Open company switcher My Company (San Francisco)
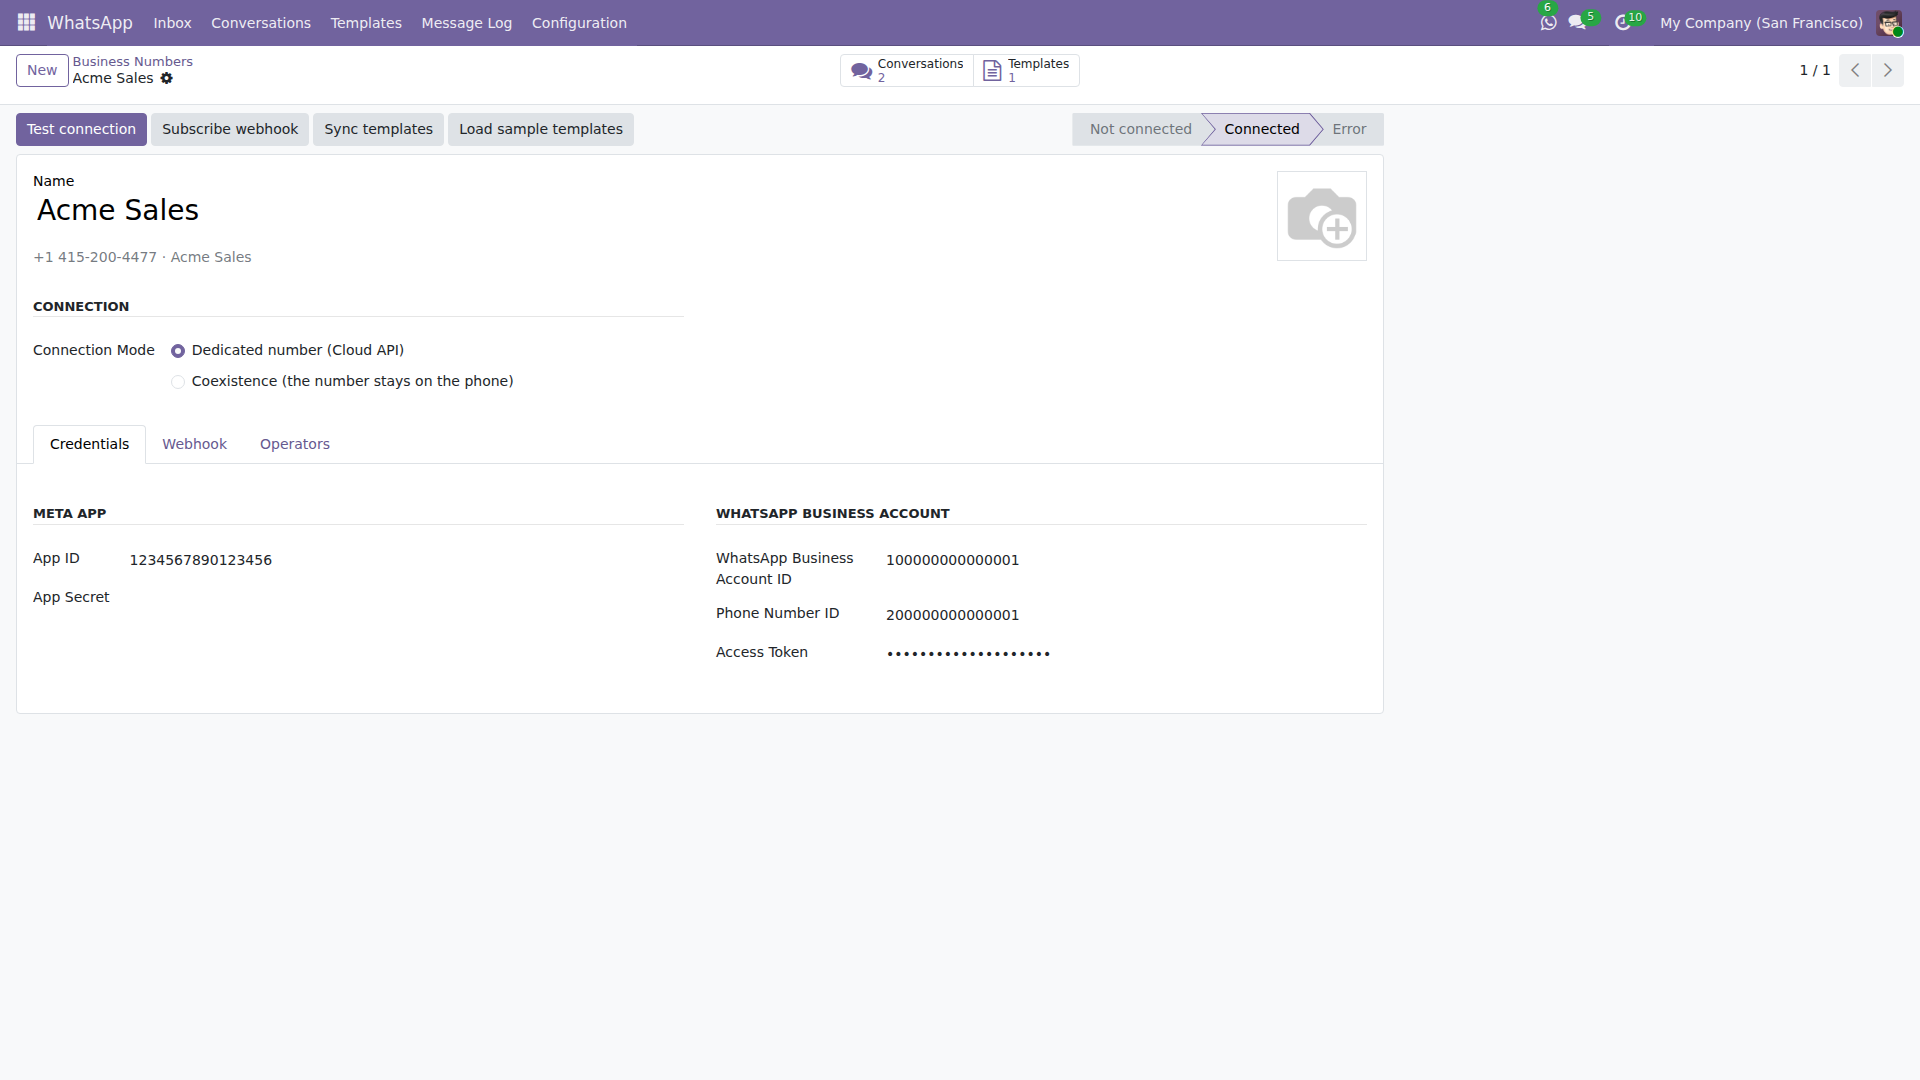The height and width of the screenshot is (1080, 1920). point(1761,23)
